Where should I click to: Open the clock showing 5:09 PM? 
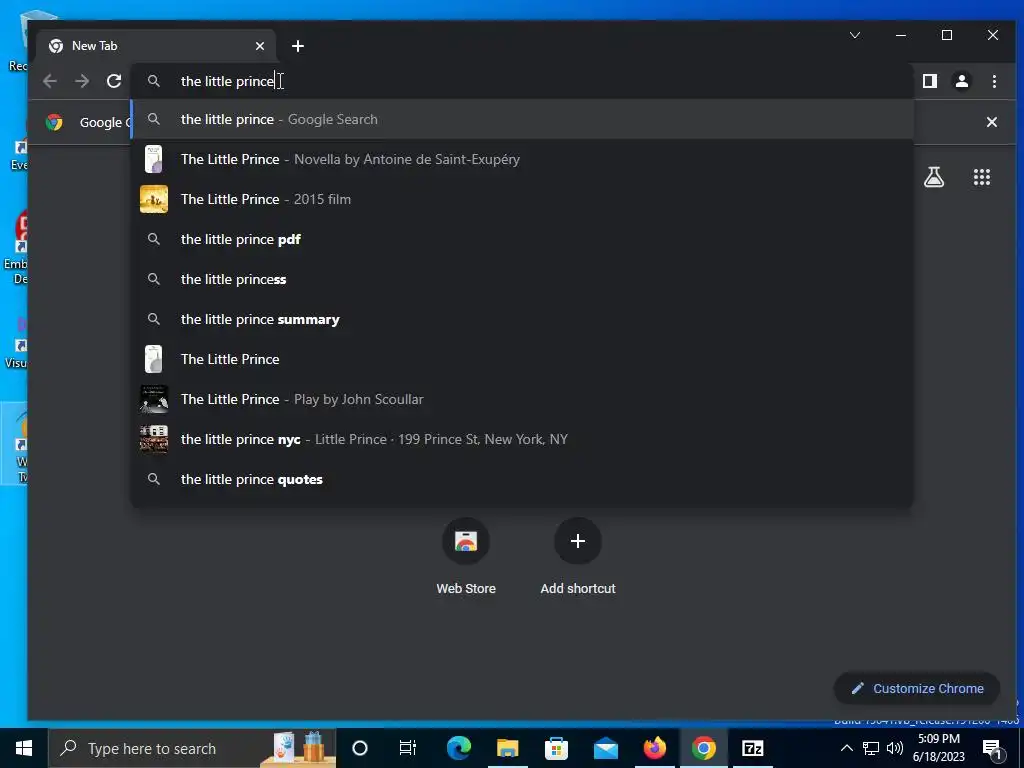tap(938, 748)
